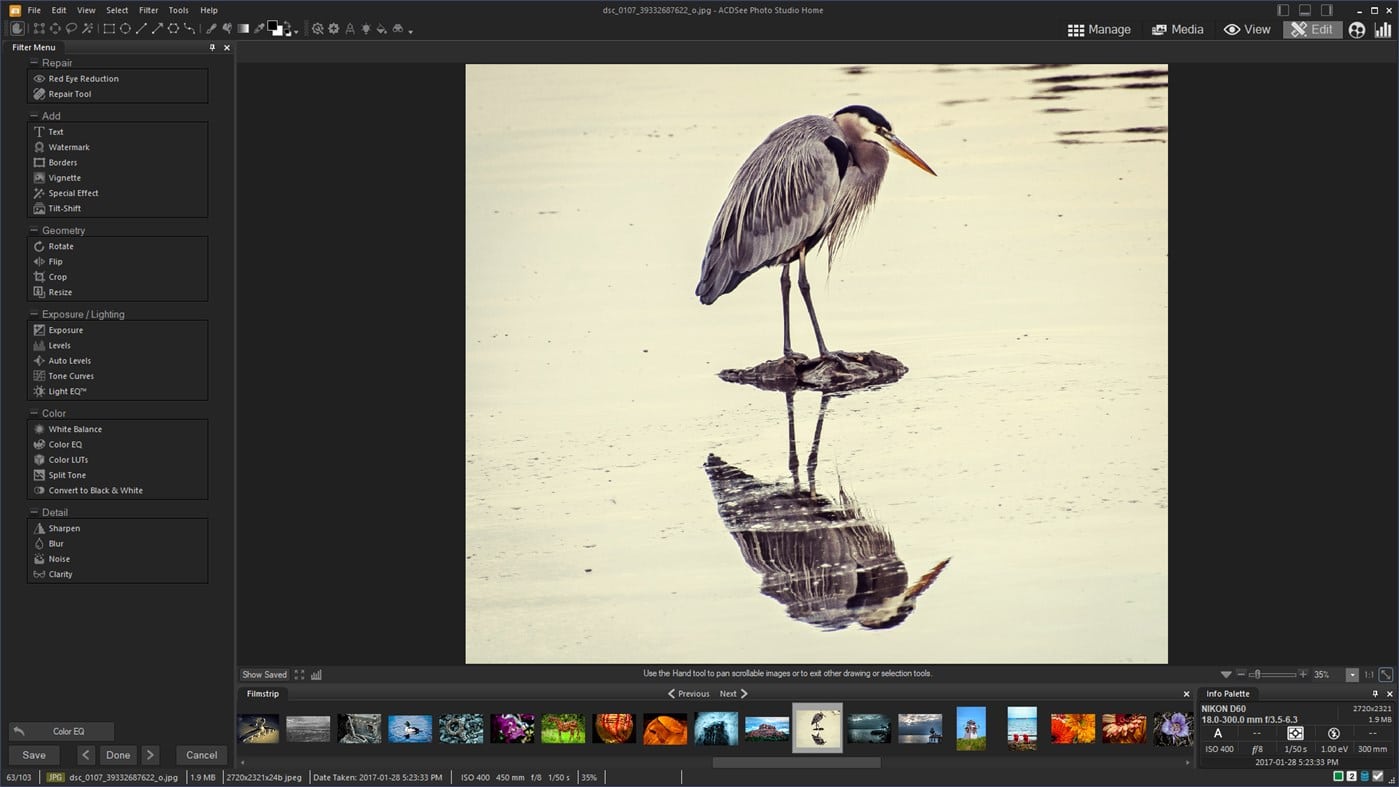The height and width of the screenshot is (787, 1399).
Task: Switch to View mode
Action: [x=1247, y=30]
